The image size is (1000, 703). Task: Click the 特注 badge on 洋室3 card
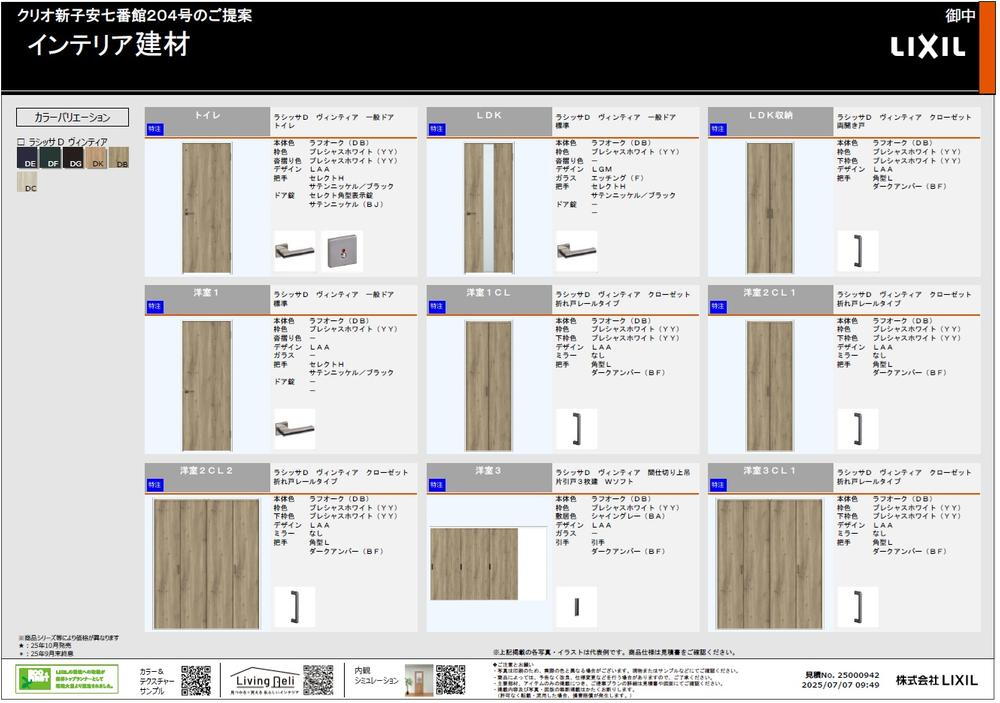436,485
